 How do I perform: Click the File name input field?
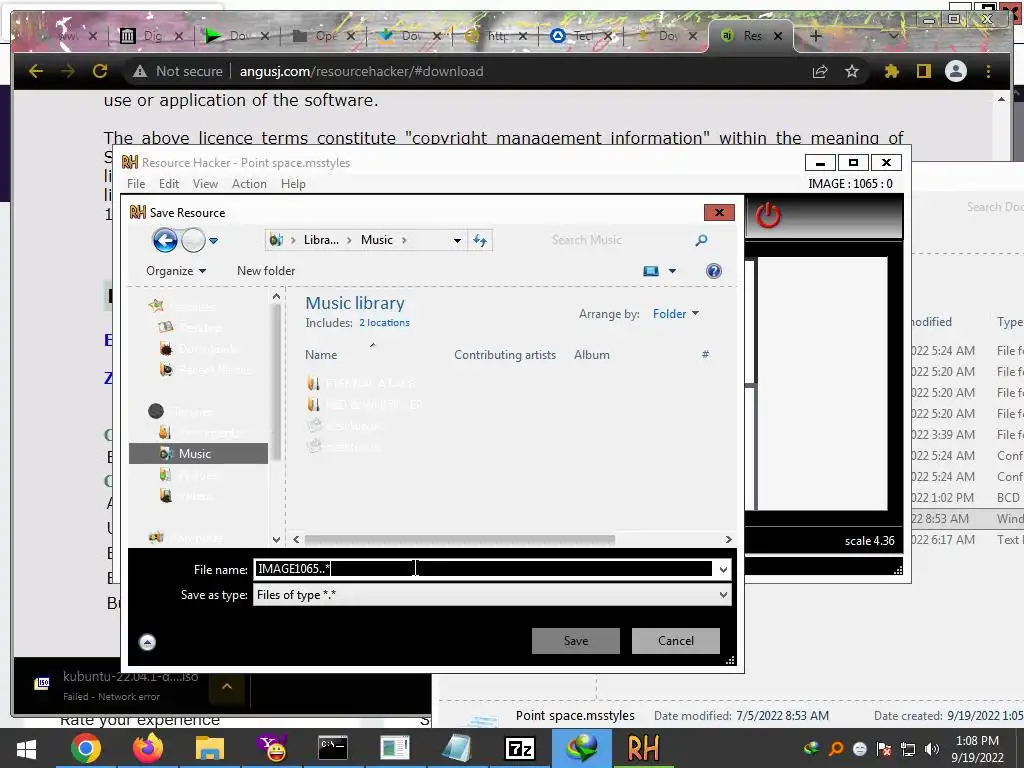483,569
